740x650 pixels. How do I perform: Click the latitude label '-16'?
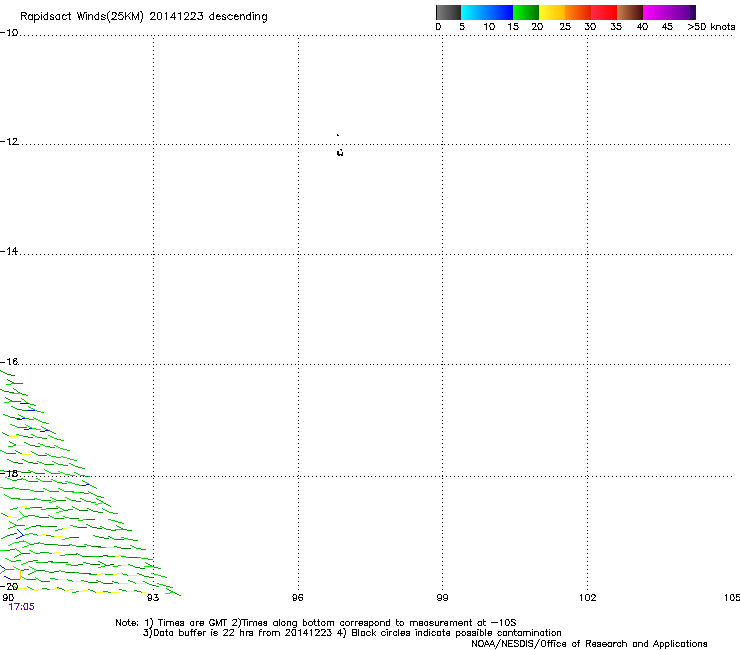click(9, 362)
